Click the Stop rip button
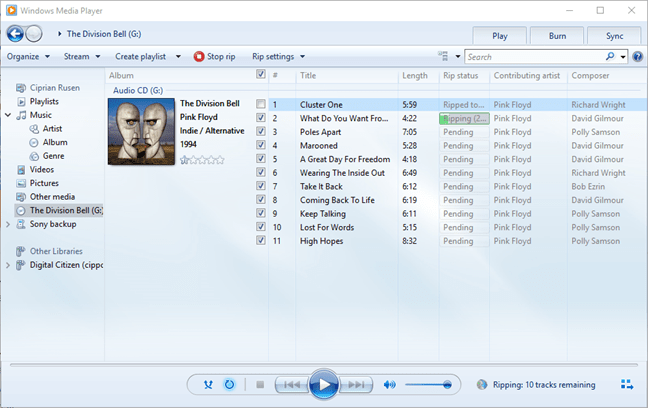Screen dimensions: 648x408 click(x=214, y=57)
